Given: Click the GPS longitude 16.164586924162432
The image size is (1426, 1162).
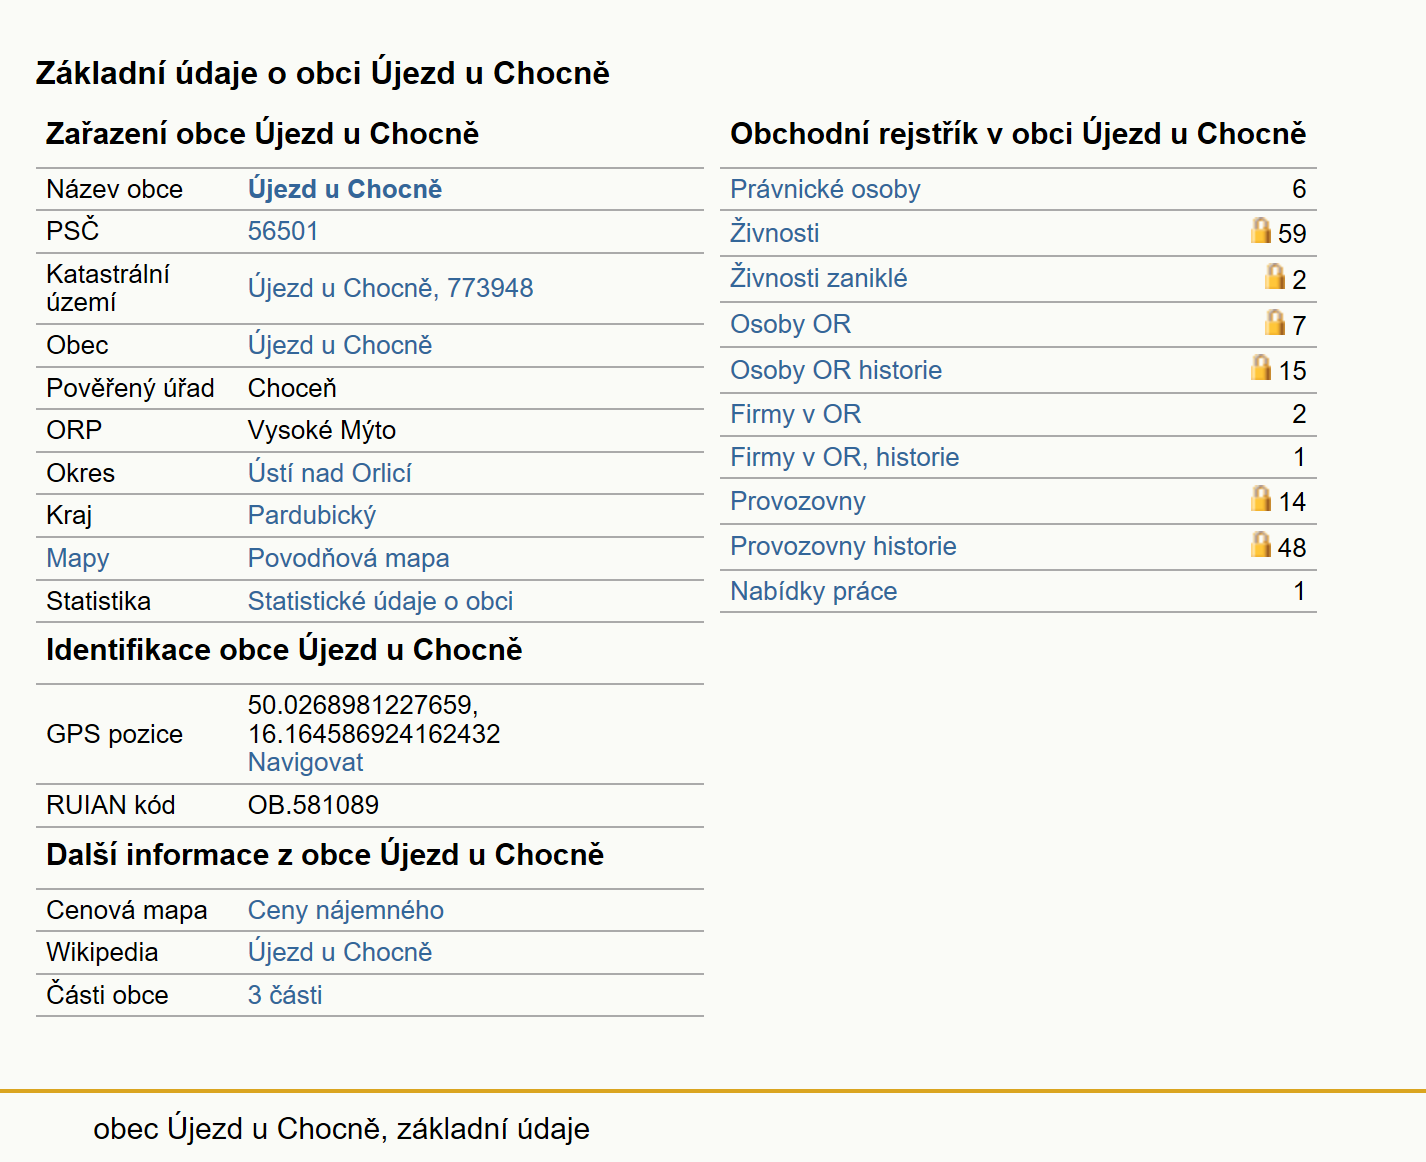Looking at the screenshot, I should (374, 734).
